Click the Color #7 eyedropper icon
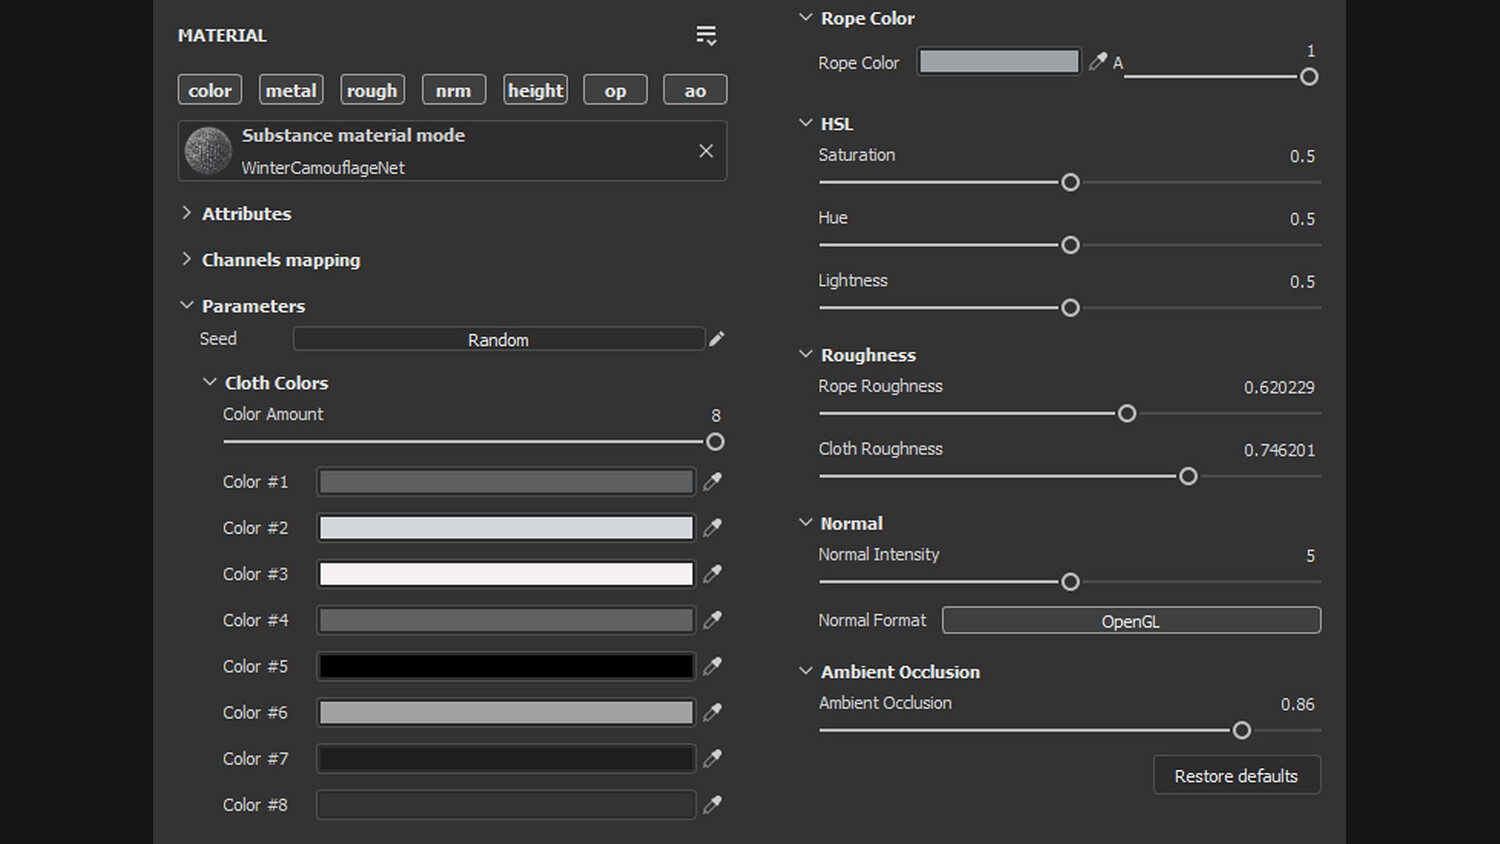The image size is (1500, 844). click(x=712, y=759)
